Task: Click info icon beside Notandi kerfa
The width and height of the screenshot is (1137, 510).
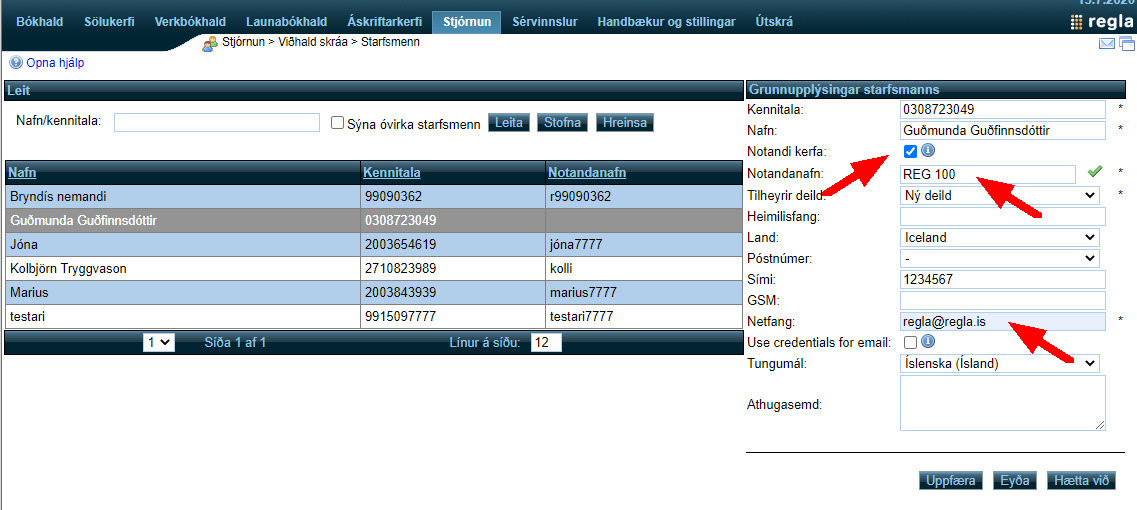Action: 927,151
